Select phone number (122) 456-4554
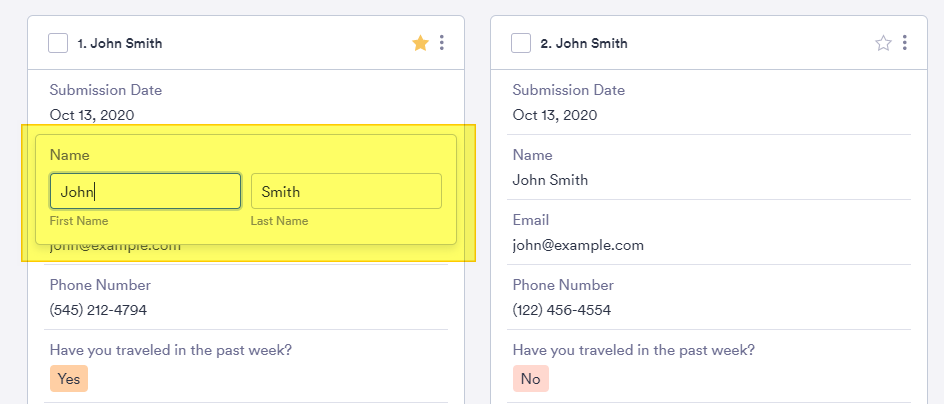Image resolution: width=944 pixels, height=404 pixels. point(561,310)
